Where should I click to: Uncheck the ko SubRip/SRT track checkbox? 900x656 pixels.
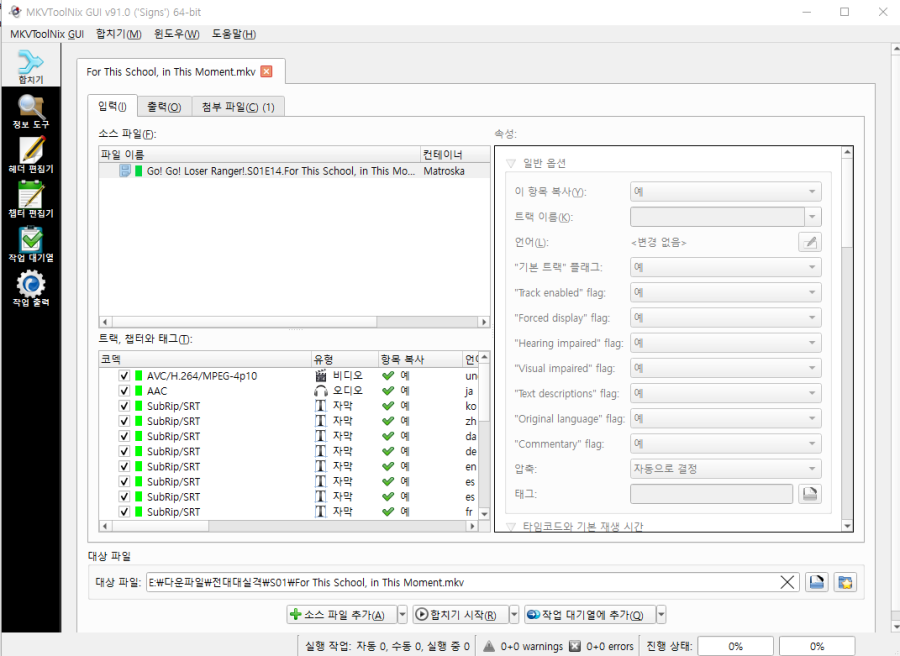pos(124,406)
